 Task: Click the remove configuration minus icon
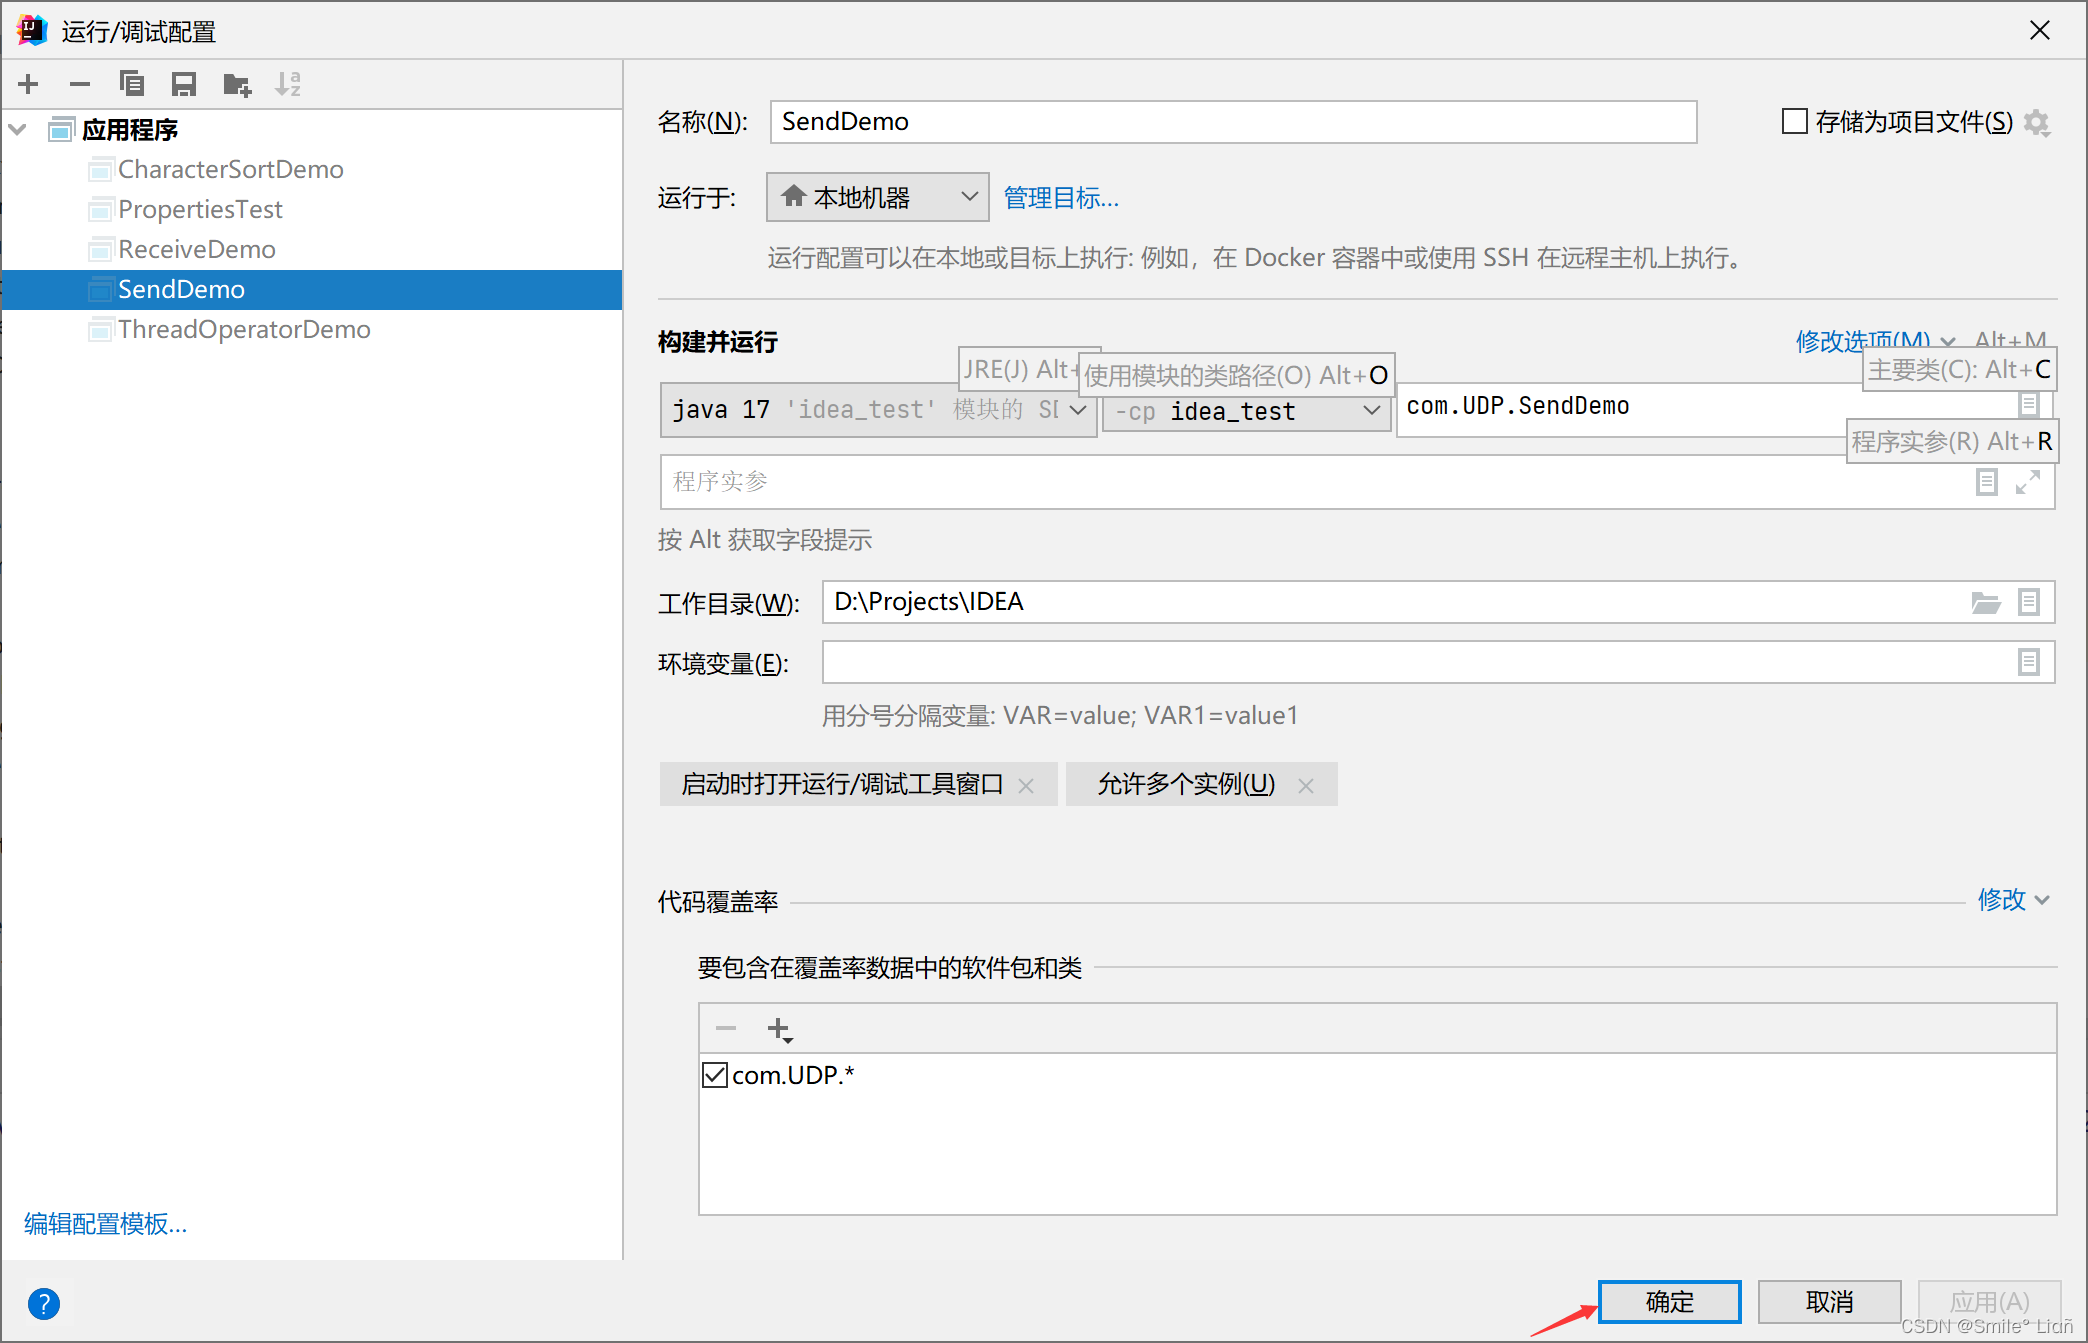pos(80,84)
